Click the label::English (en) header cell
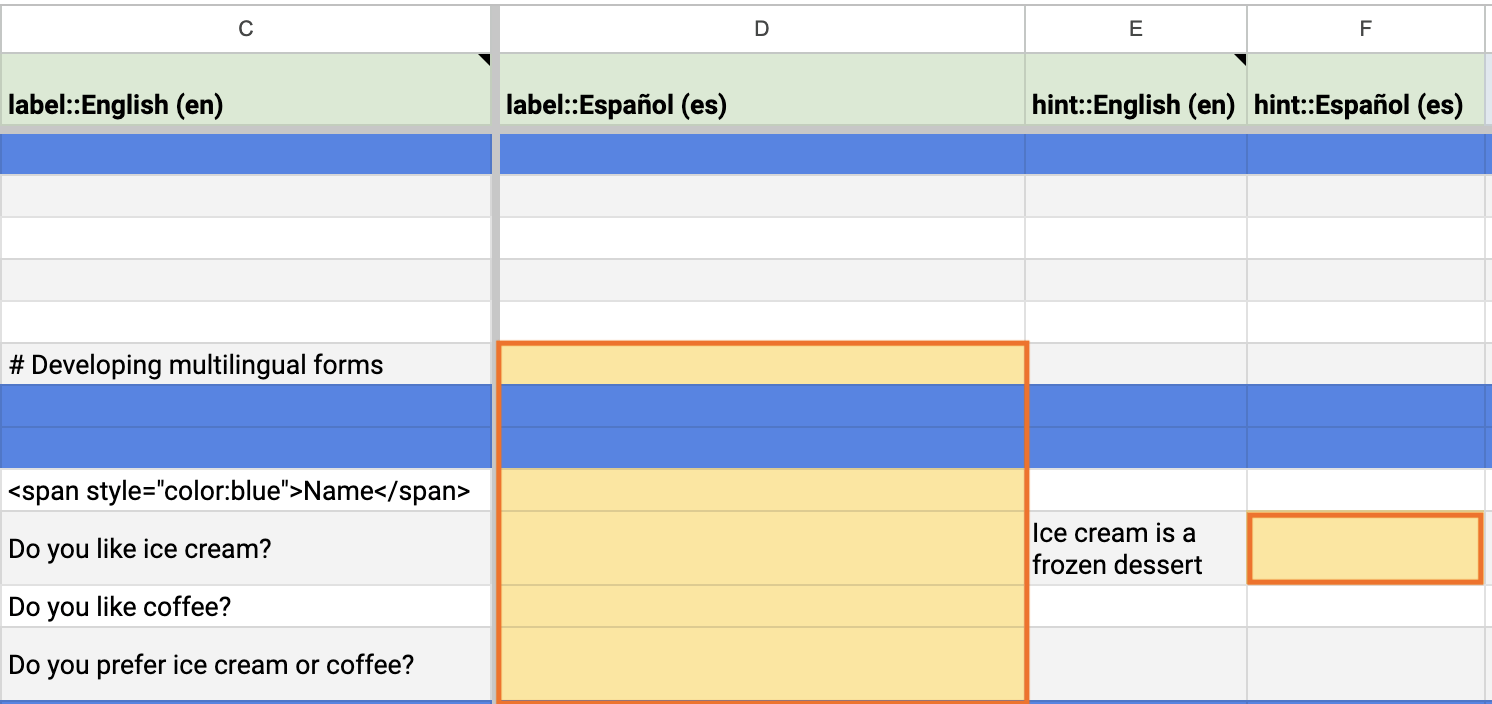 [x=246, y=90]
